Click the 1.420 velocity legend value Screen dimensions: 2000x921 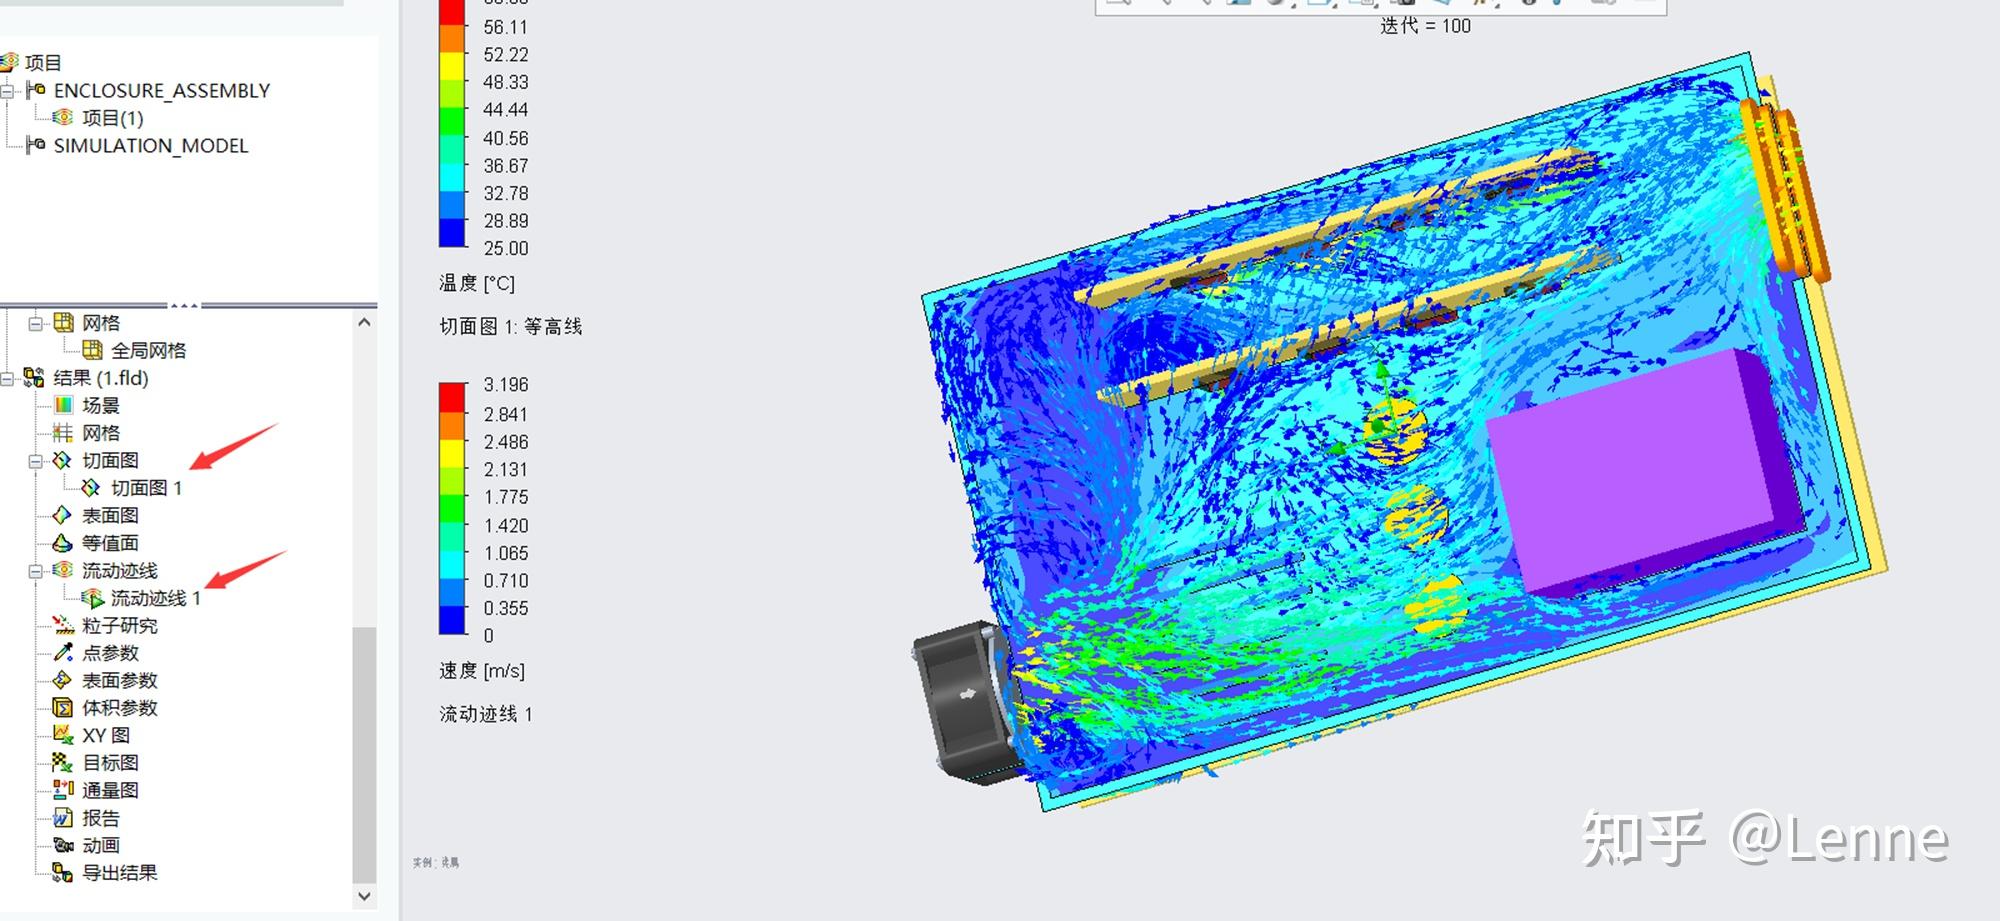(506, 525)
